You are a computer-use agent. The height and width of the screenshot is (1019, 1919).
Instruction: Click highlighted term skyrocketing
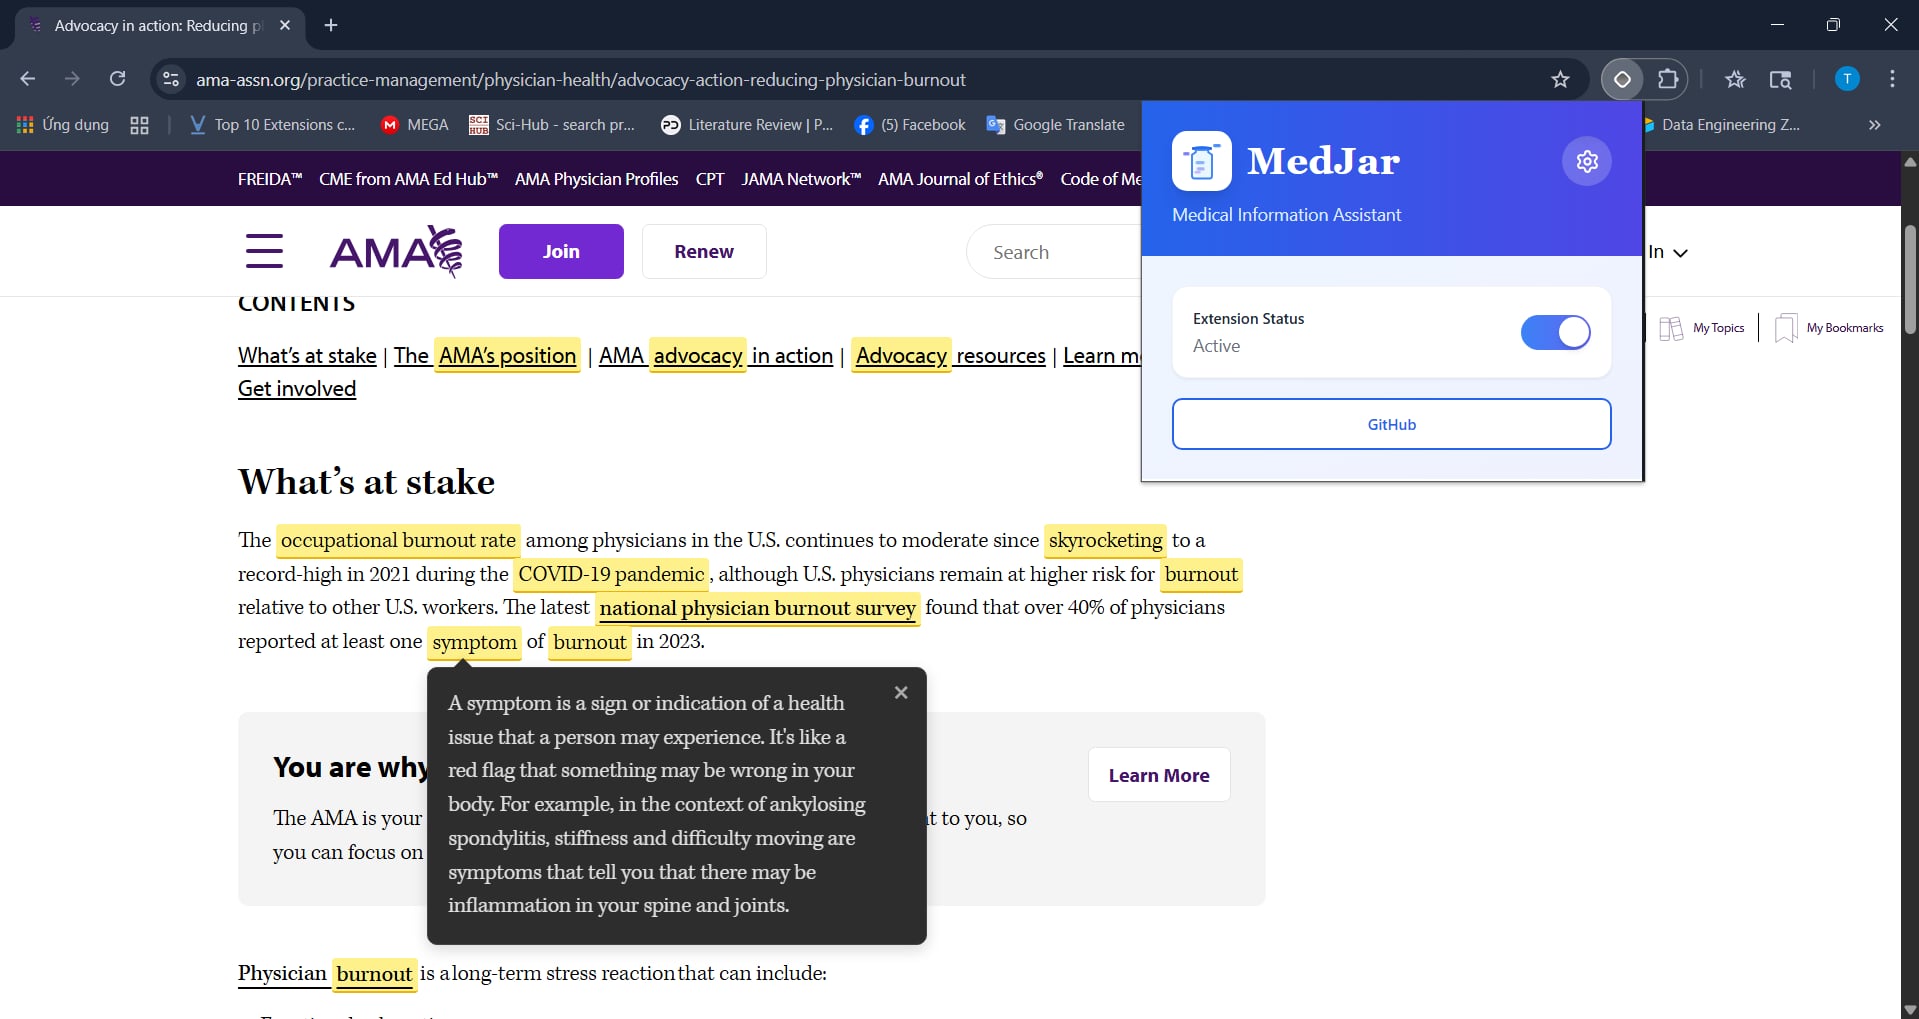pos(1105,541)
